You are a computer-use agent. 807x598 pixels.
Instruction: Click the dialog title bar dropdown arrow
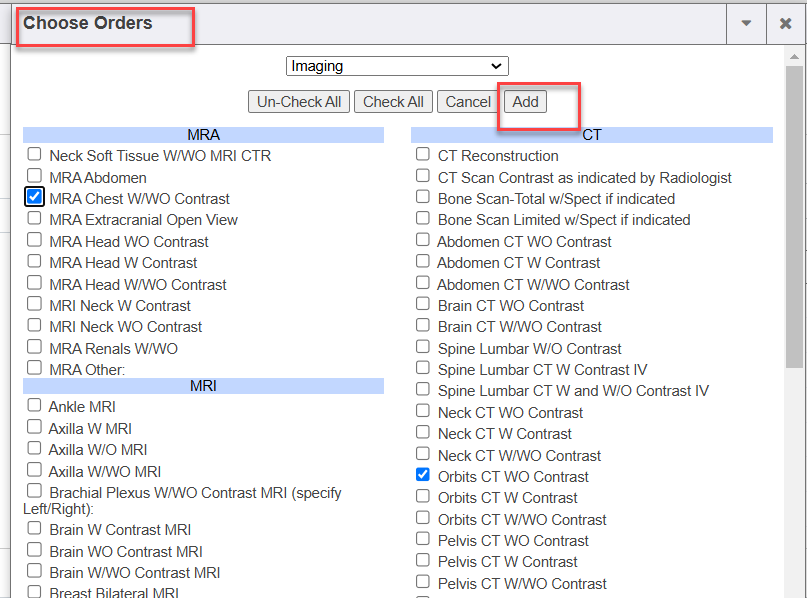pyautogui.click(x=746, y=24)
